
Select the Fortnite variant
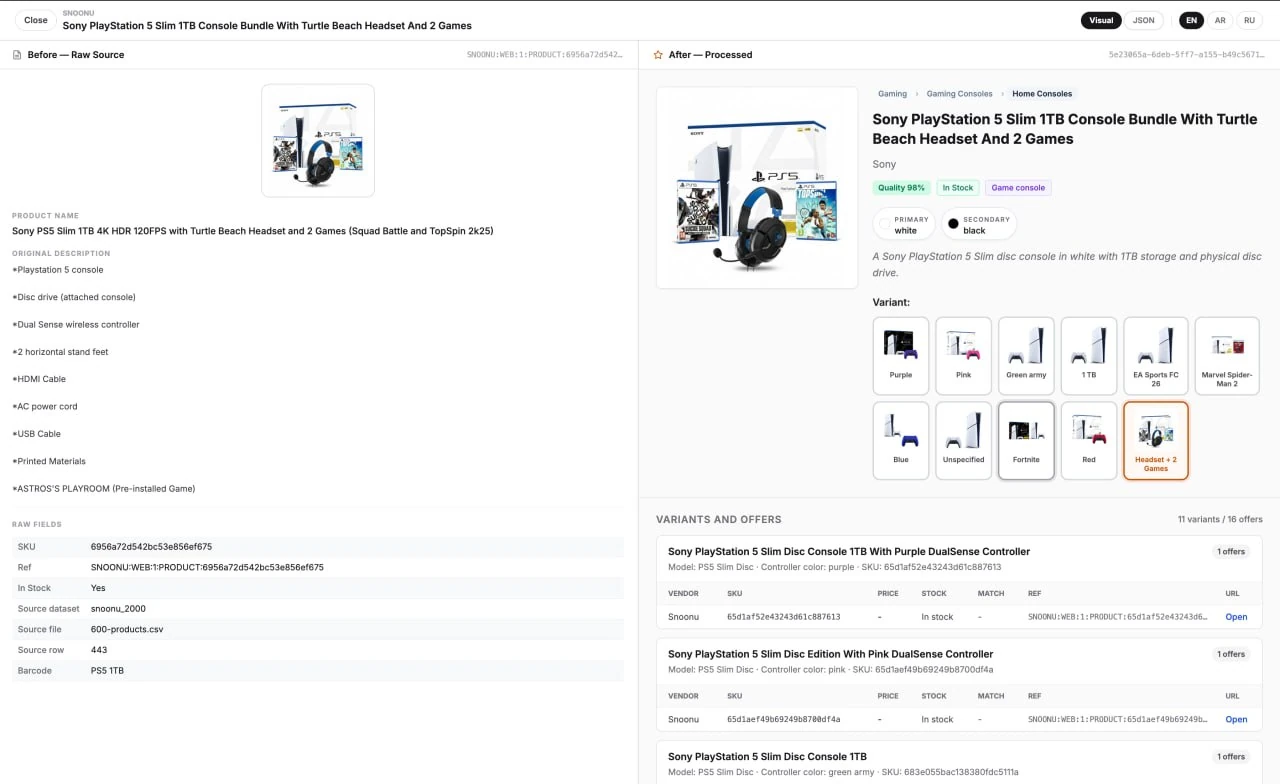click(x=1026, y=441)
